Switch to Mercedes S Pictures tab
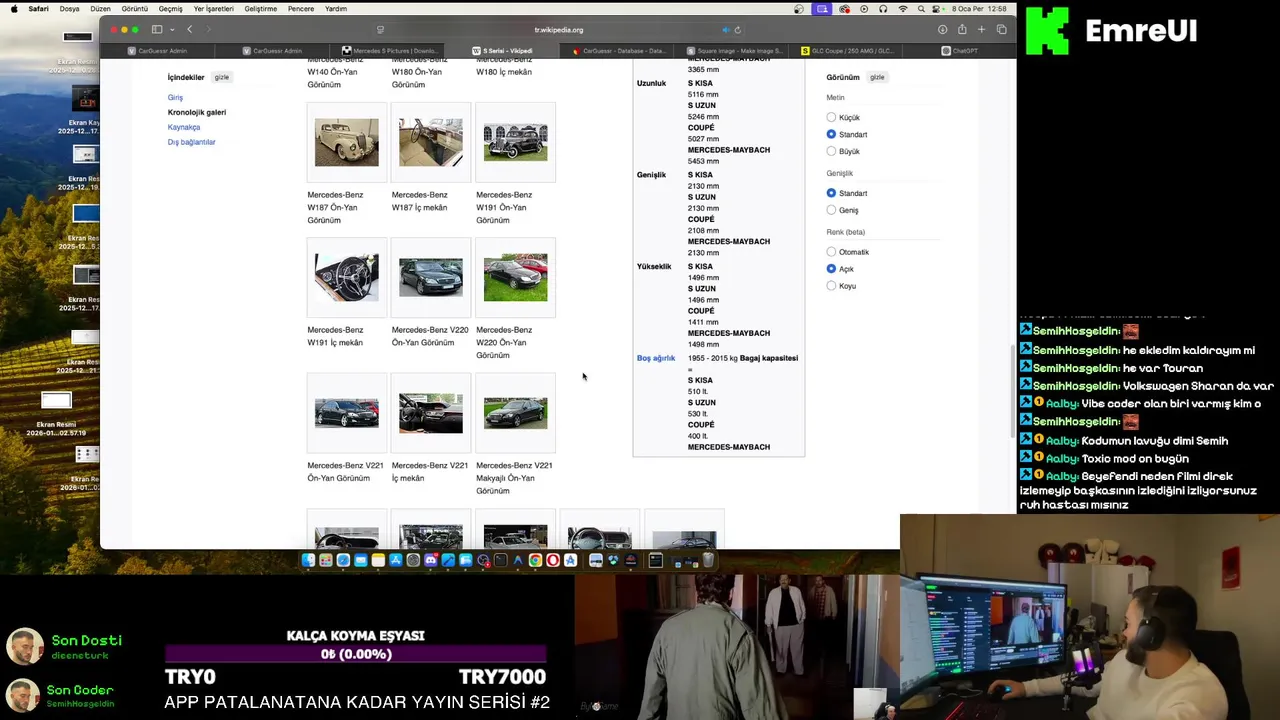Screen dimensions: 1280x720 coord(388,50)
